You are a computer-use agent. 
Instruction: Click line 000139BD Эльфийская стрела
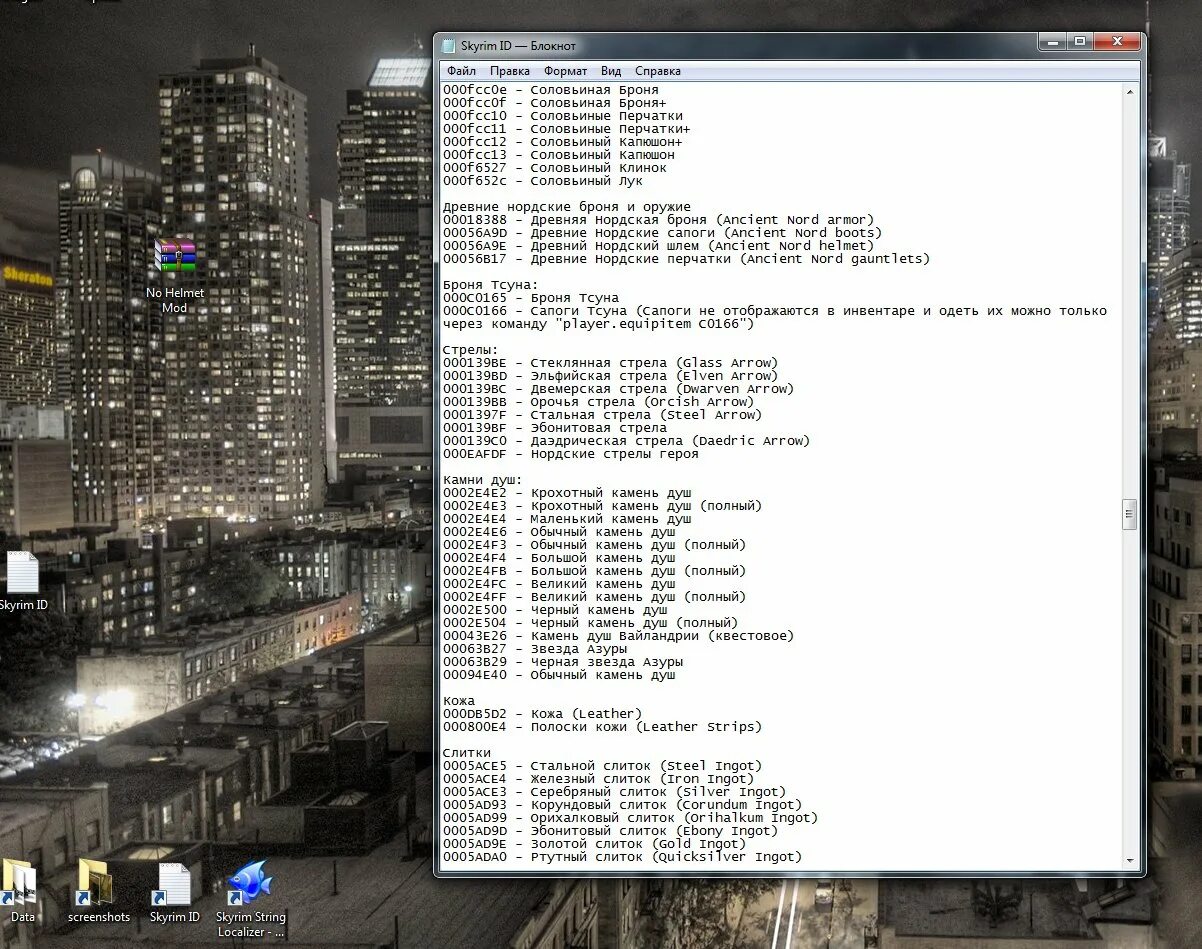point(611,376)
